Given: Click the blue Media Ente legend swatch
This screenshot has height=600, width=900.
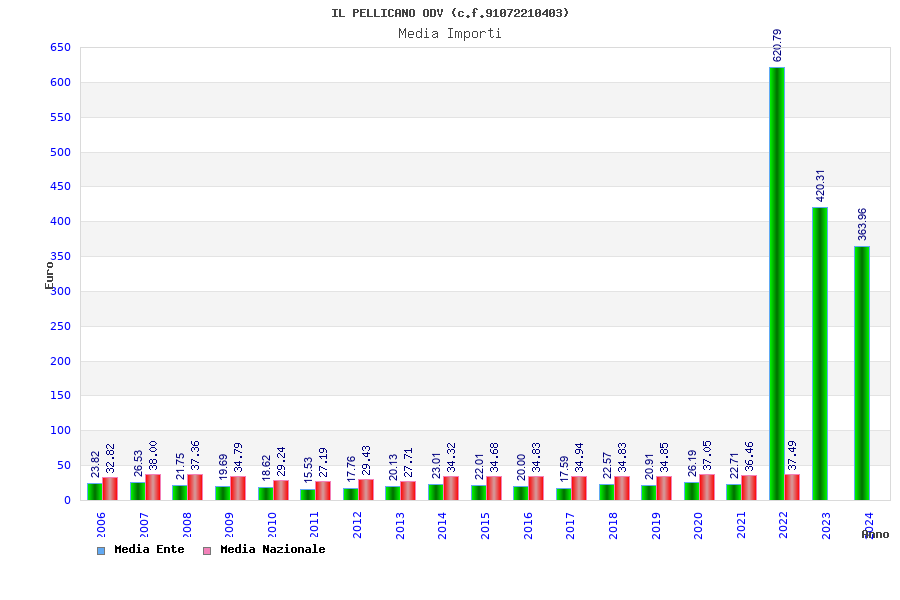Looking at the screenshot, I should [x=101, y=551].
